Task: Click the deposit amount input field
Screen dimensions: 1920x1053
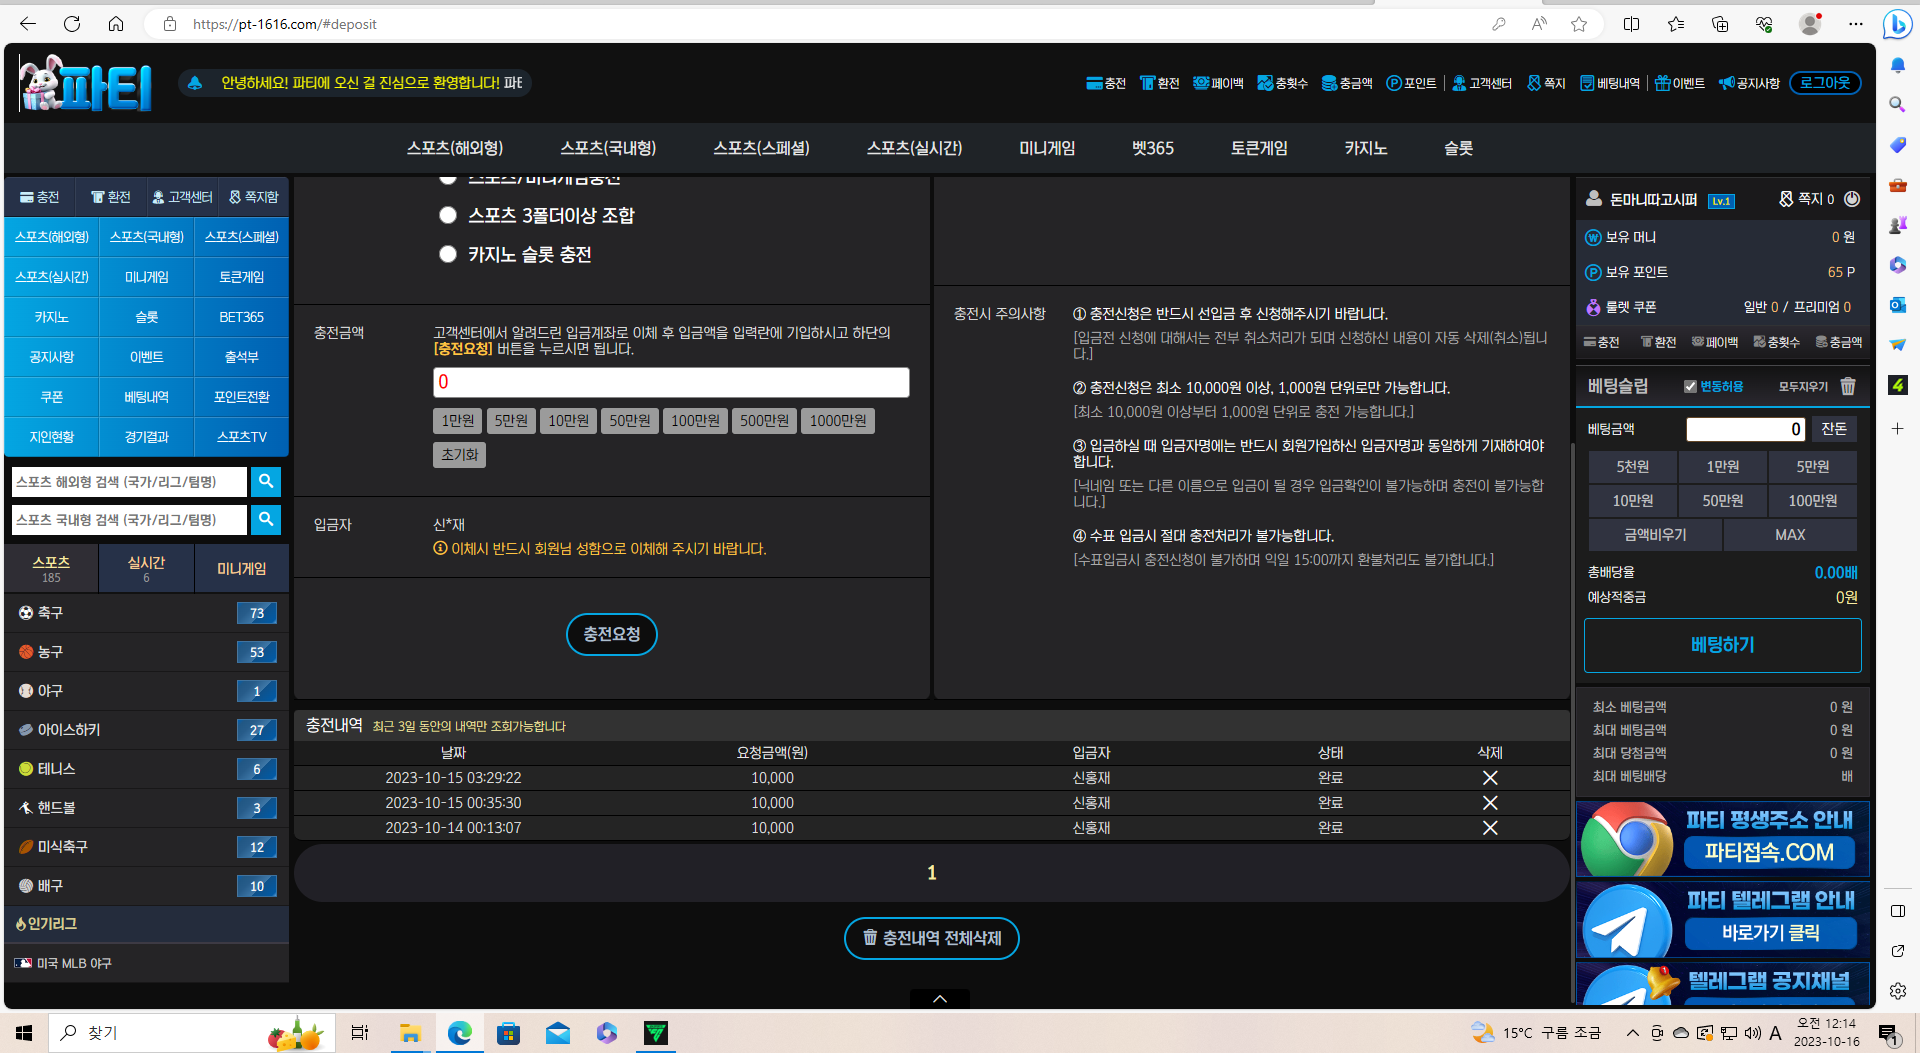Action: tap(671, 382)
